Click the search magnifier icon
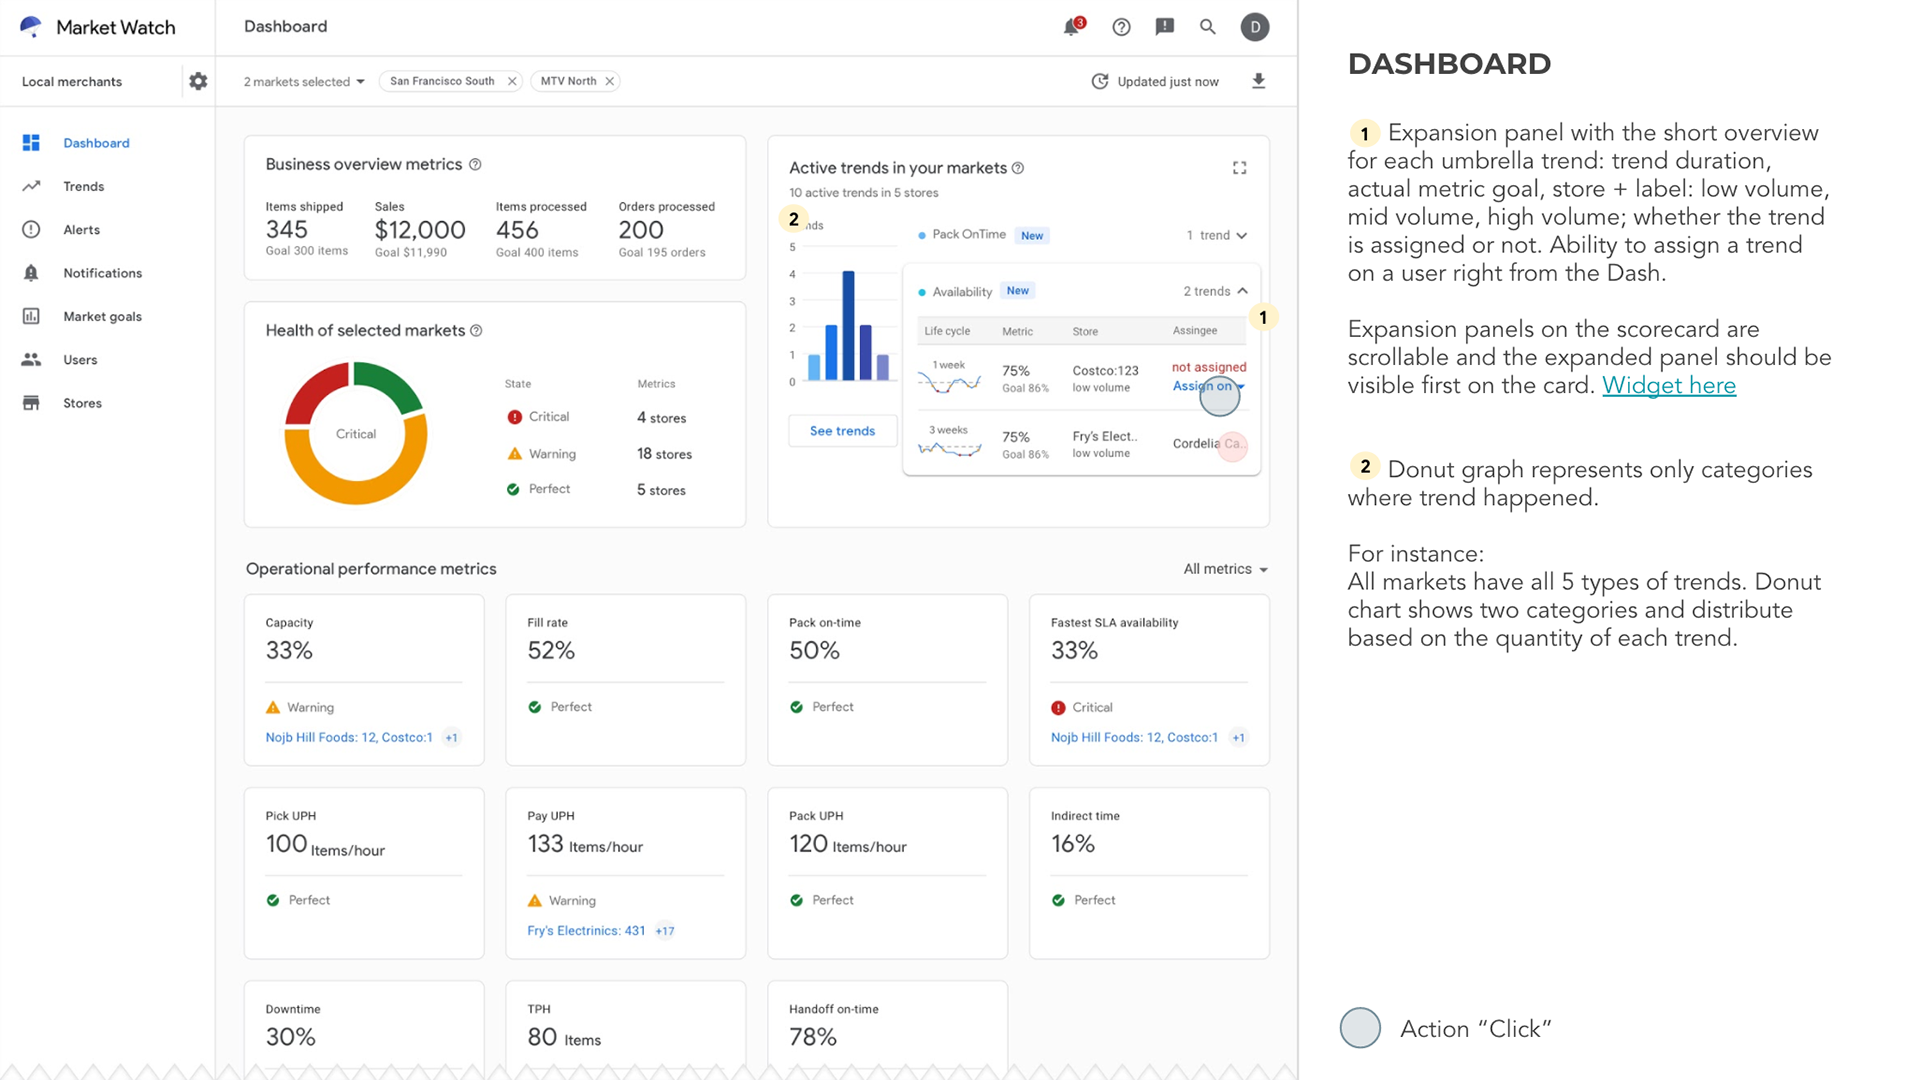The image size is (1920, 1080). point(1208,27)
